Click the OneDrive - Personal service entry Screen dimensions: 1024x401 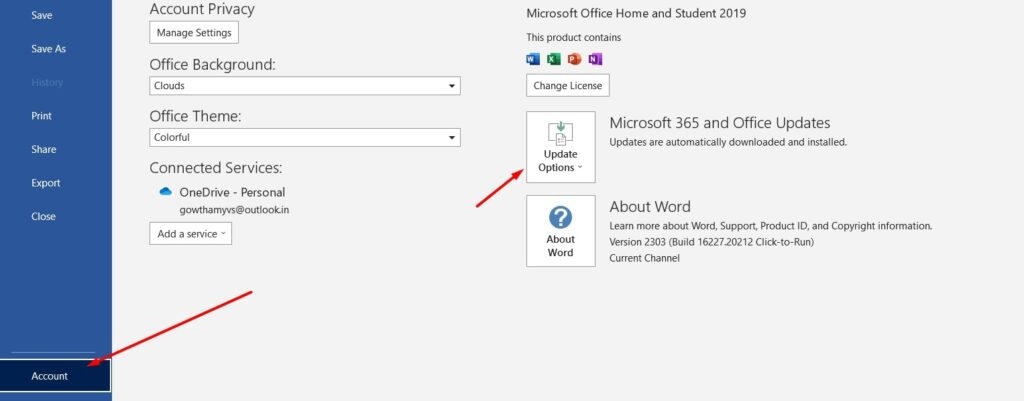pos(232,192)
